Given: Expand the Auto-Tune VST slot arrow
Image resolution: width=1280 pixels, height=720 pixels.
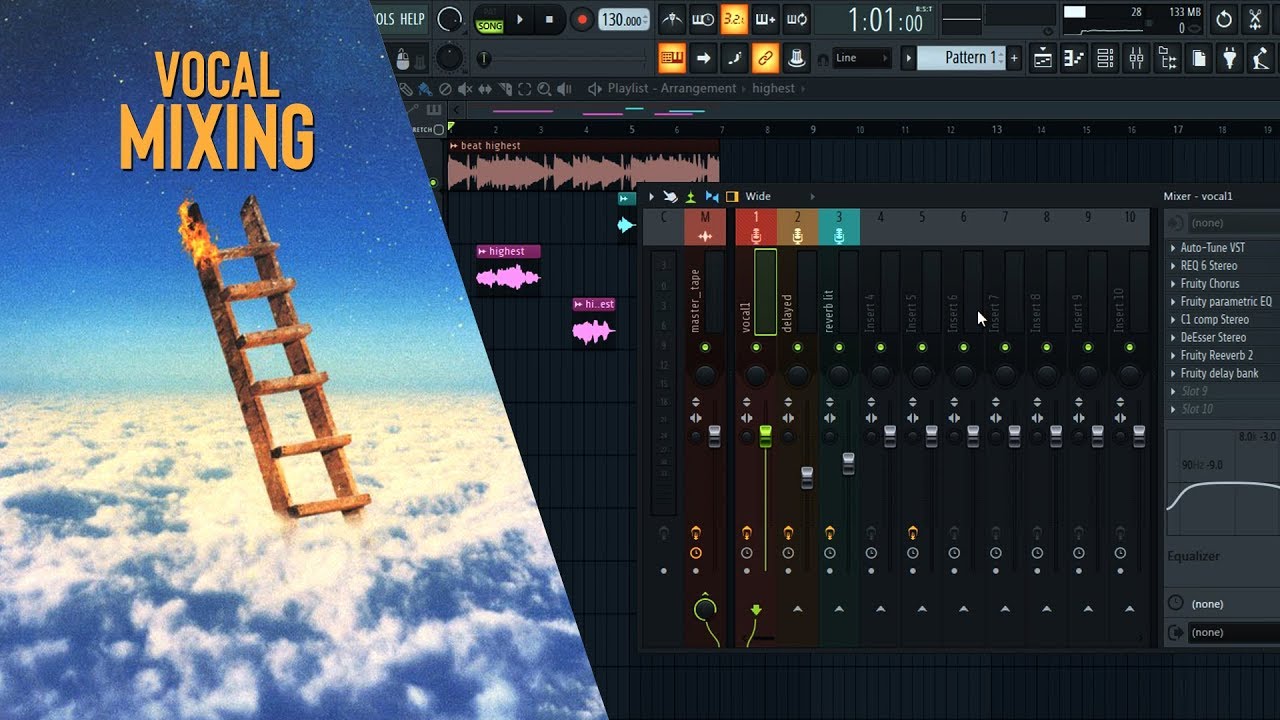Looking at the screenshot, I should [1173, 248].
